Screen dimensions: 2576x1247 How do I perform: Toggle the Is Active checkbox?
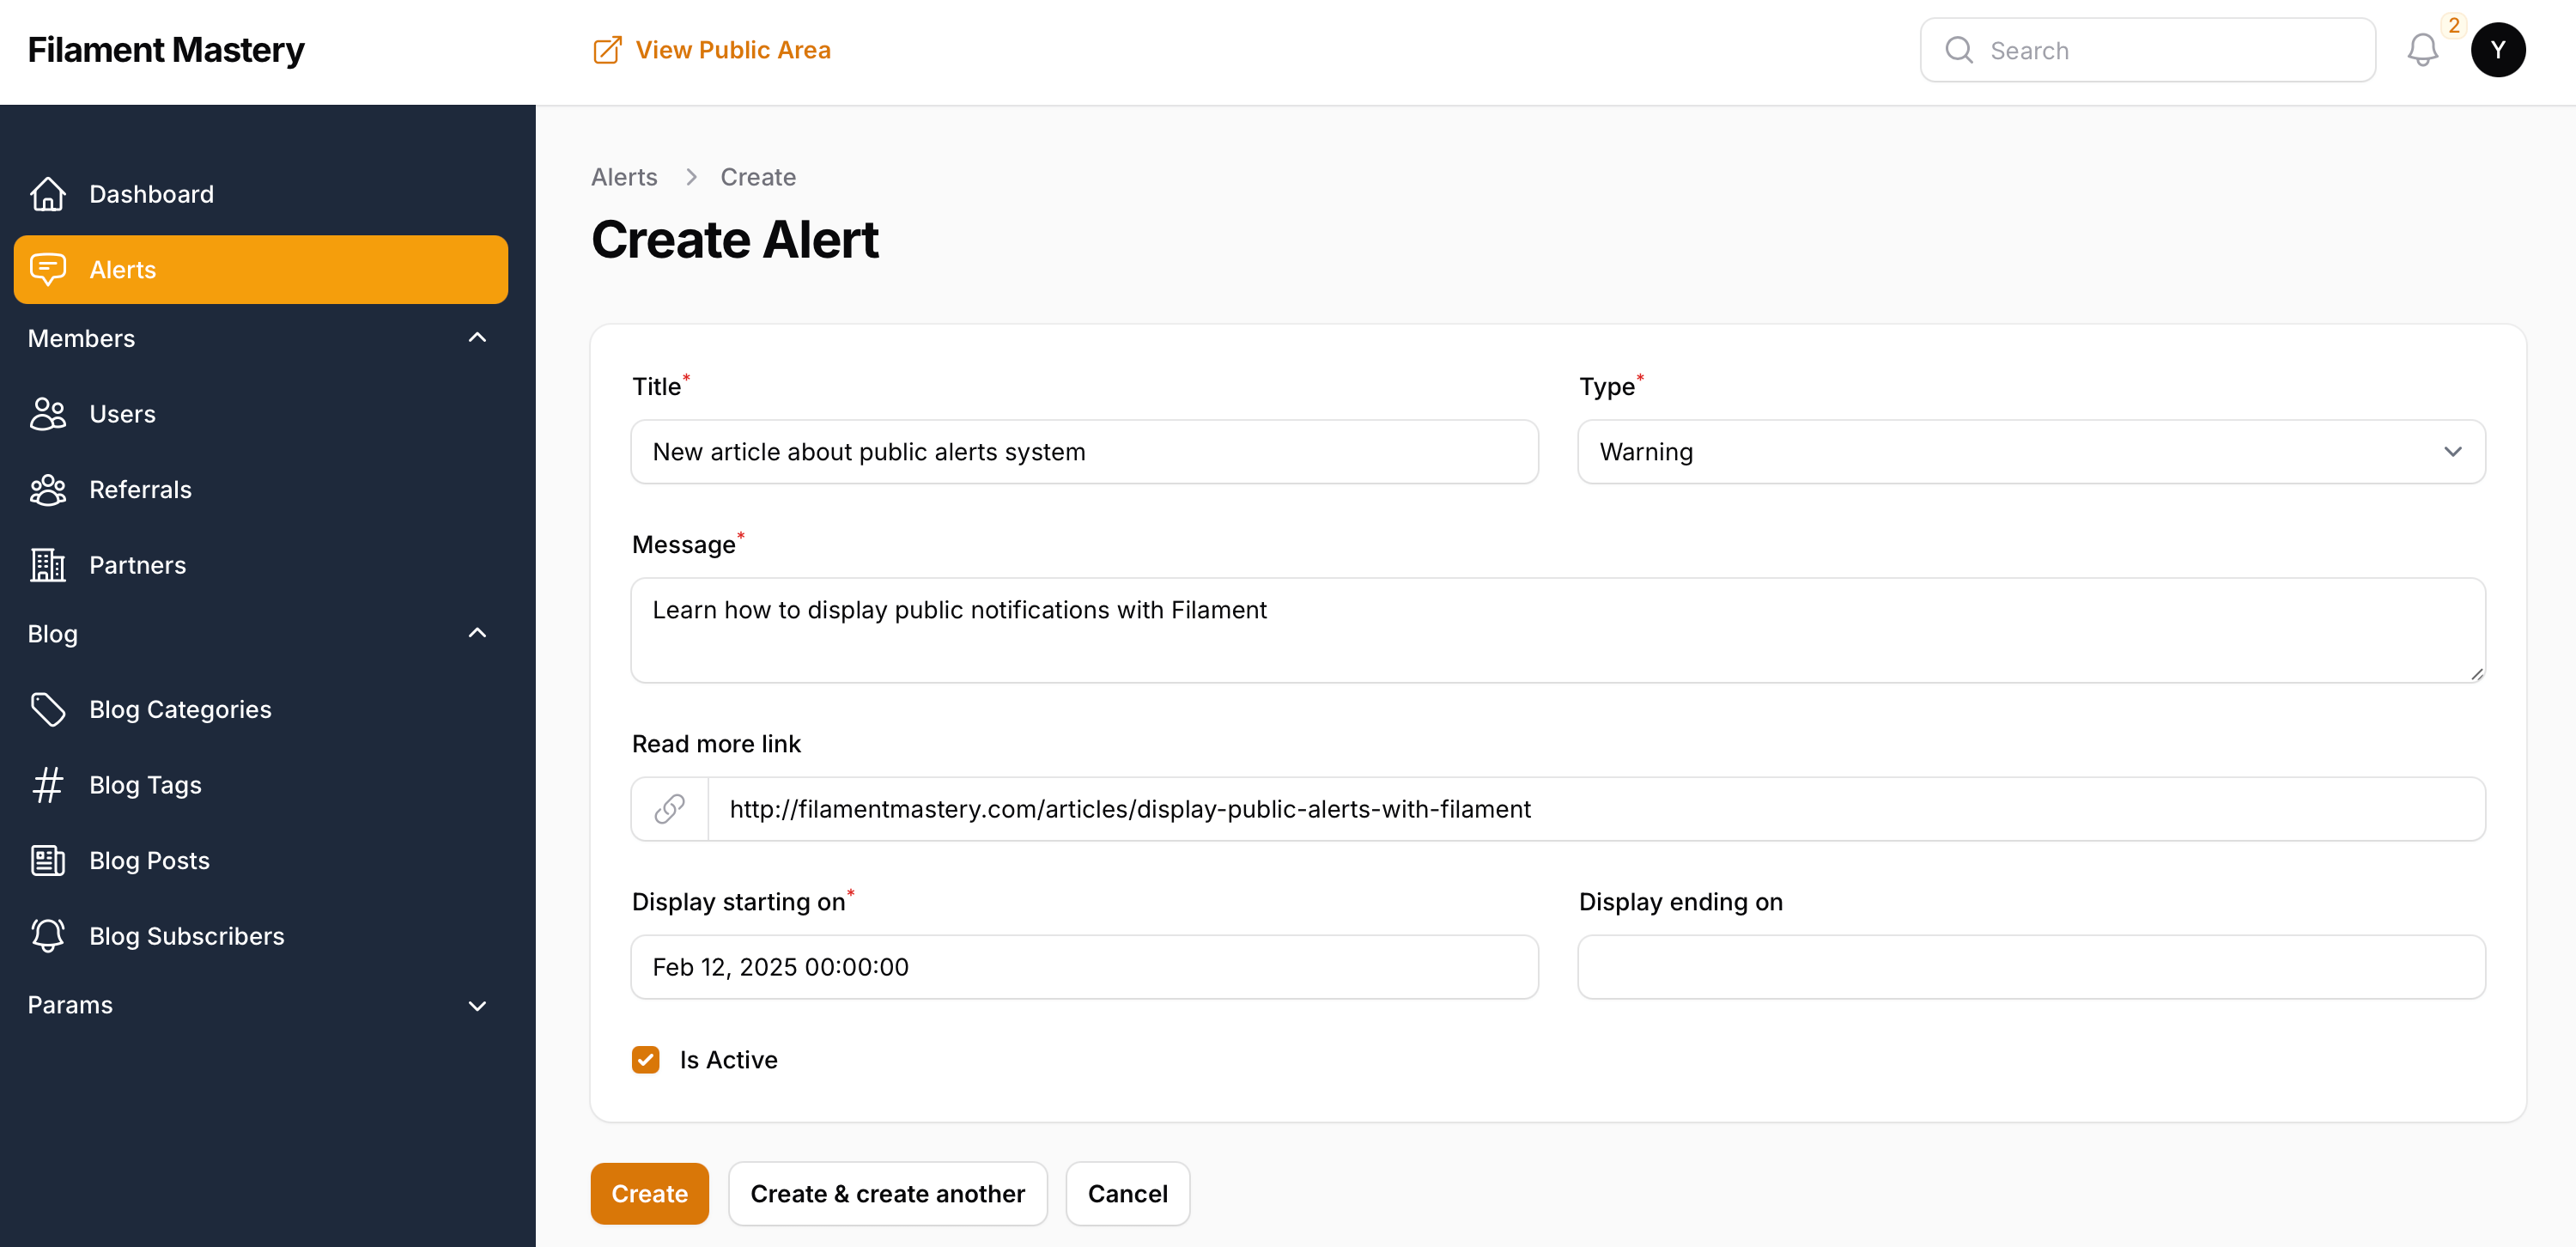[x=646, y=1058]
